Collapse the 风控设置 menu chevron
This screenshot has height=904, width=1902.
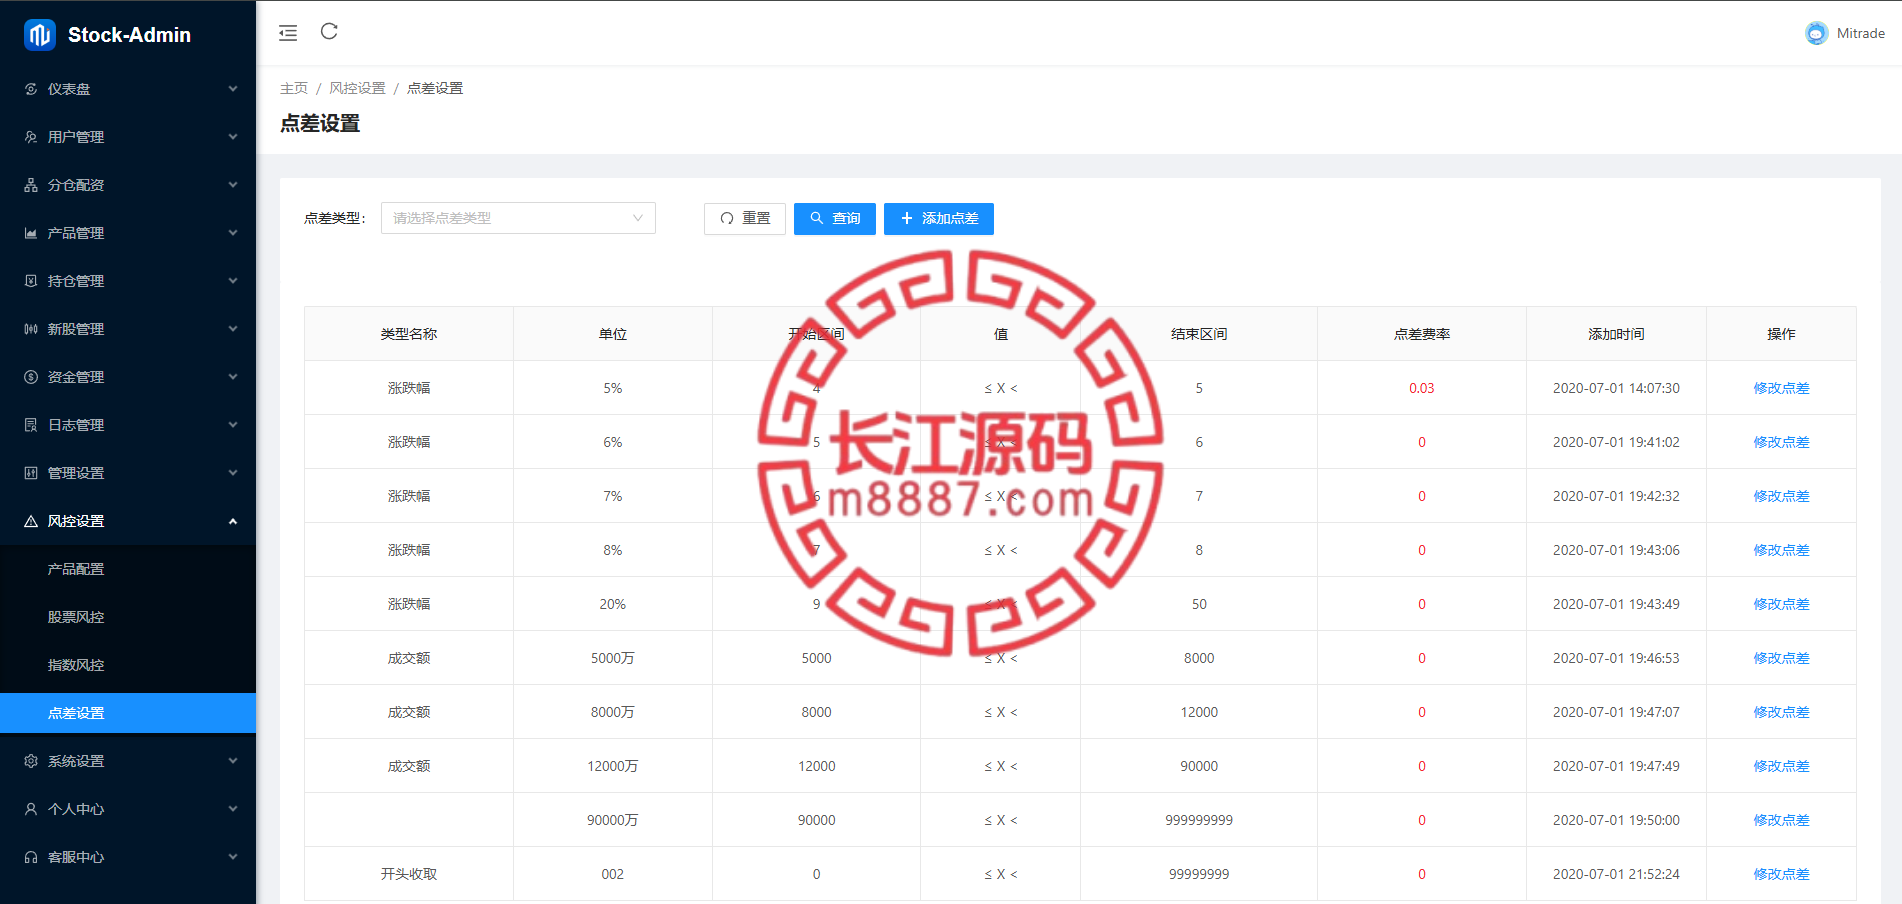[x=233, y=521]
